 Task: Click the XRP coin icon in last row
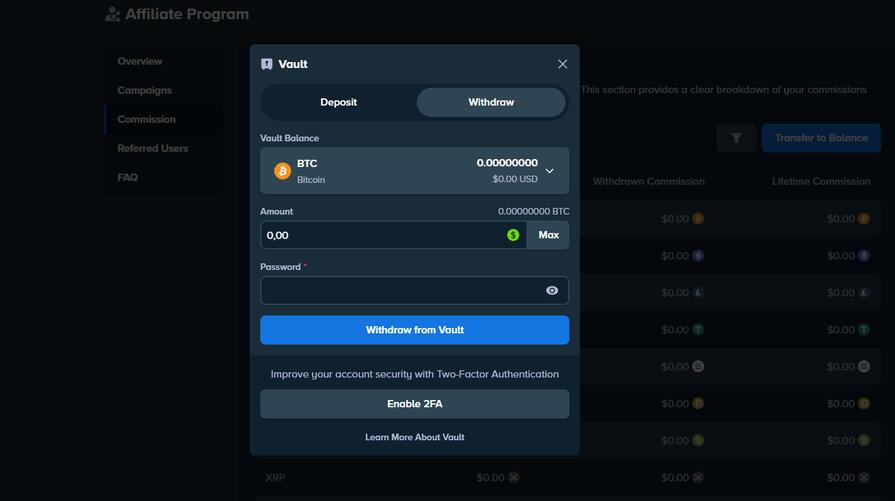click(514, 478)
